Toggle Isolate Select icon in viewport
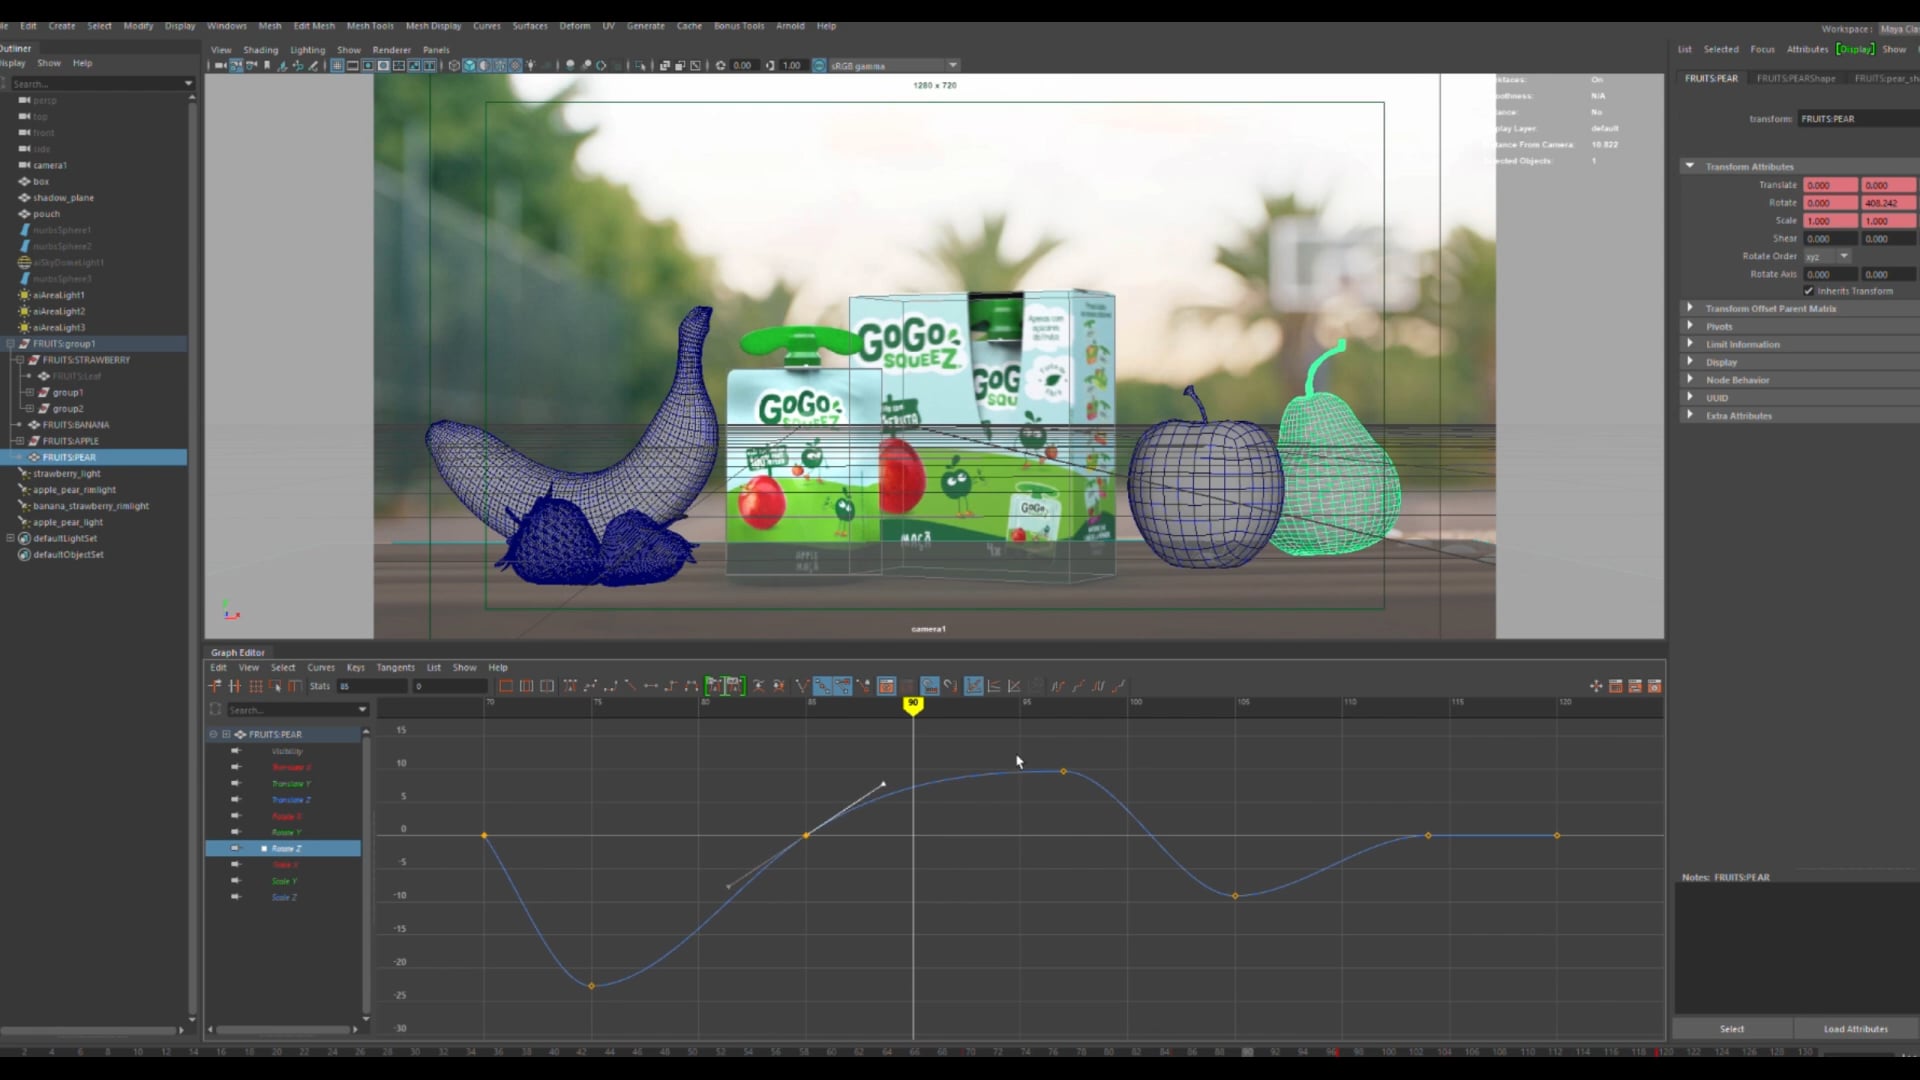This screenshot has height=1080, width=1920. click(640, 65)
